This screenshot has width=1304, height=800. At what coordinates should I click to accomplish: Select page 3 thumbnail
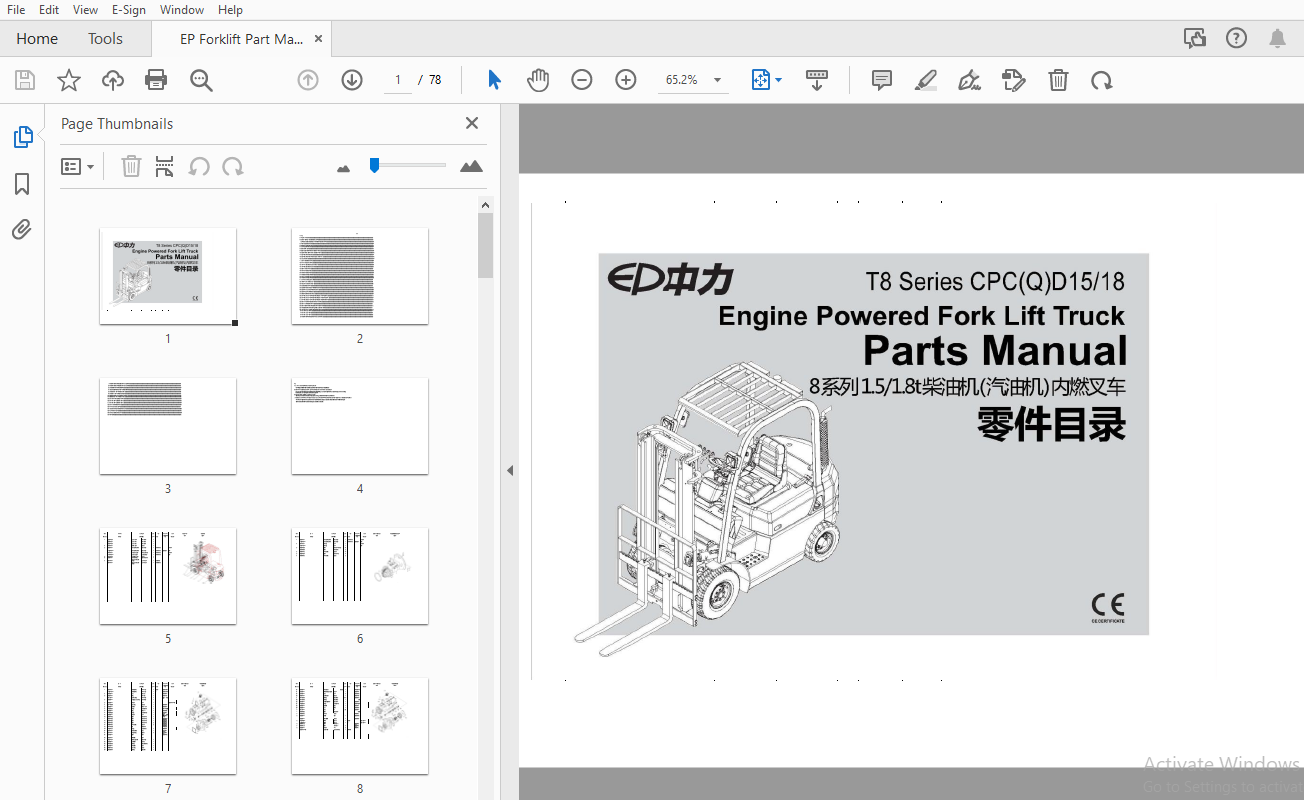(168, 426)
